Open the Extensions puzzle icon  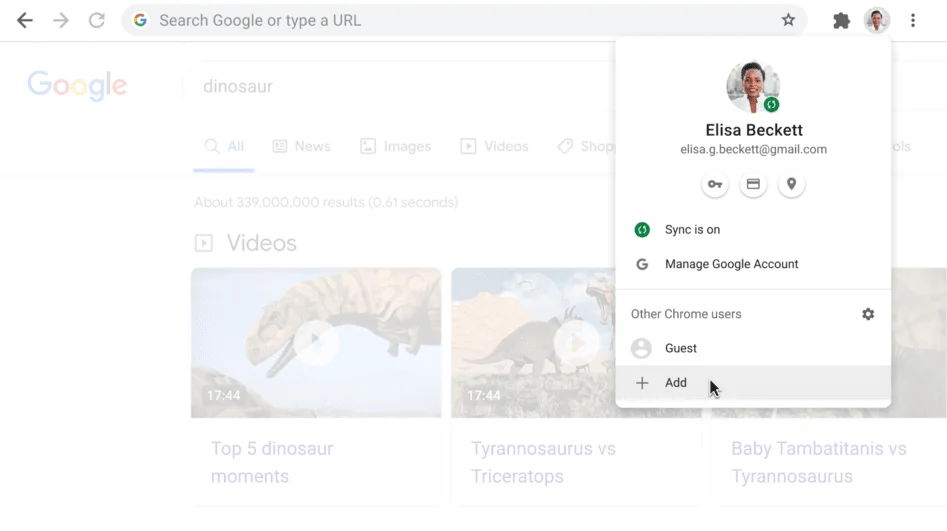841,20
